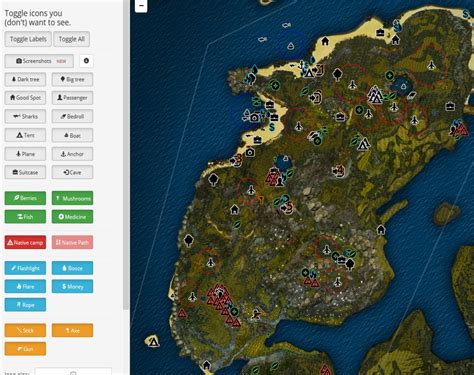Toggle the Plane markers

coord(25,154)
